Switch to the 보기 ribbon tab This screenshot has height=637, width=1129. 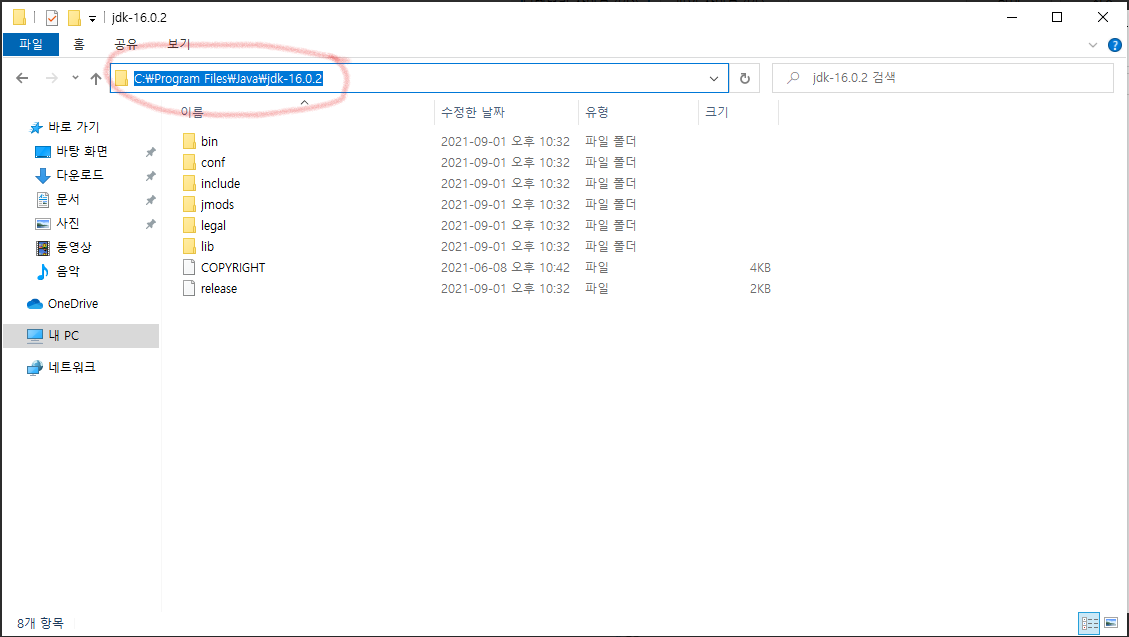178,44
